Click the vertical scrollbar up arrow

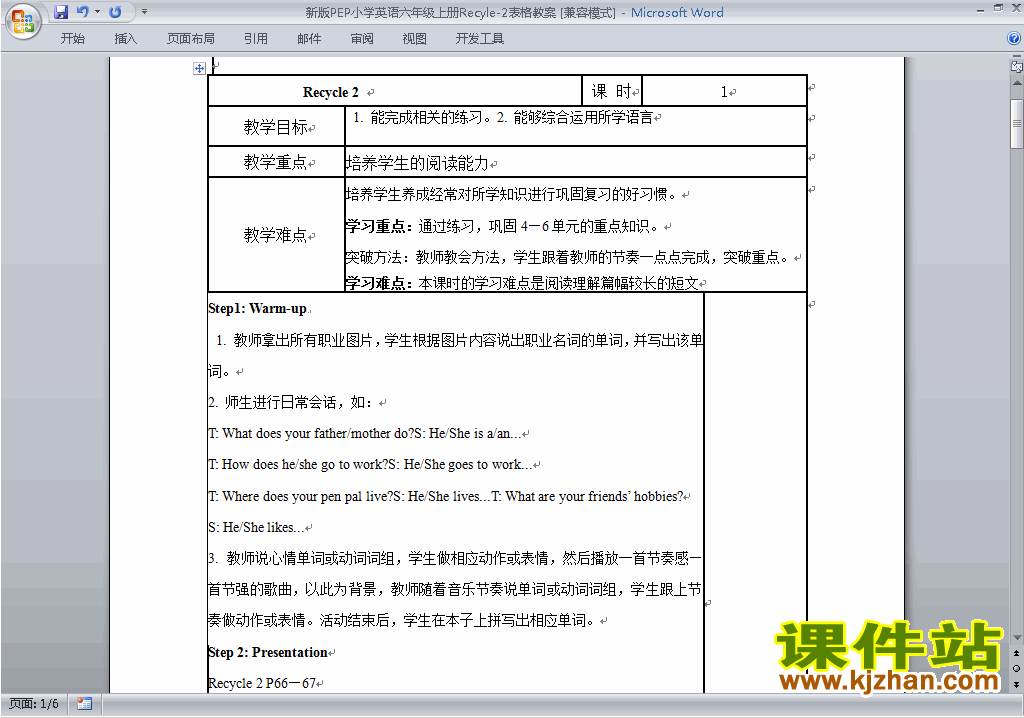pos(1017,84)
